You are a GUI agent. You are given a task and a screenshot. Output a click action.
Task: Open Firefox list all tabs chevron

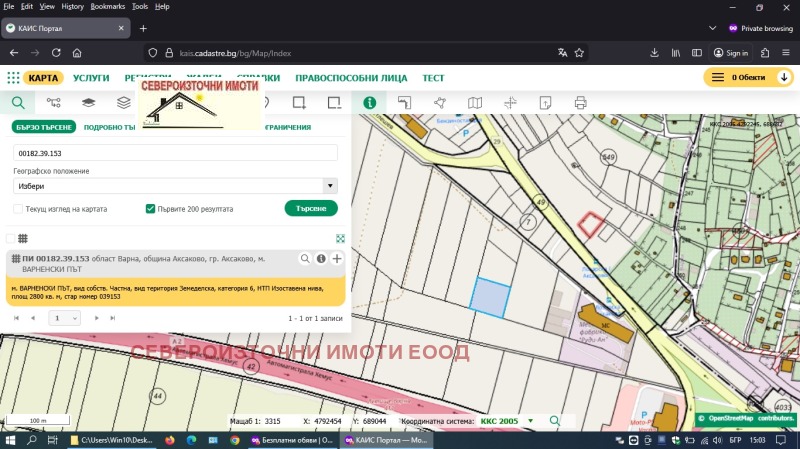point(712,28)
